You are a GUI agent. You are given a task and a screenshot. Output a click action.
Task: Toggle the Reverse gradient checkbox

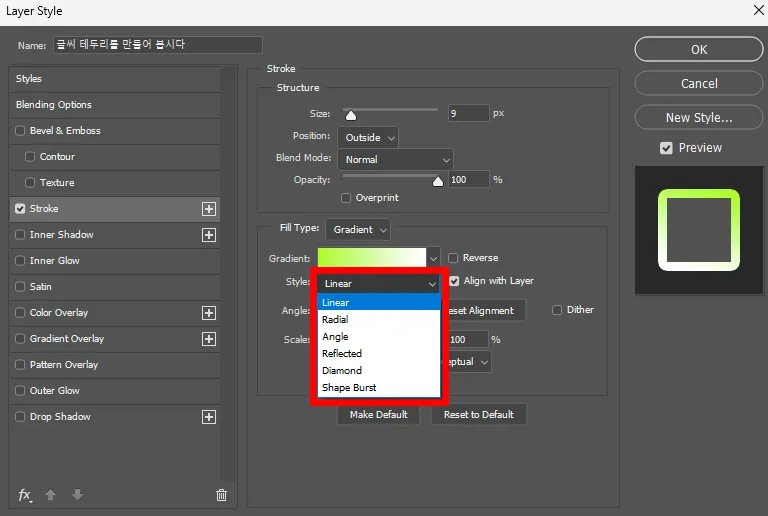[453, 258]
